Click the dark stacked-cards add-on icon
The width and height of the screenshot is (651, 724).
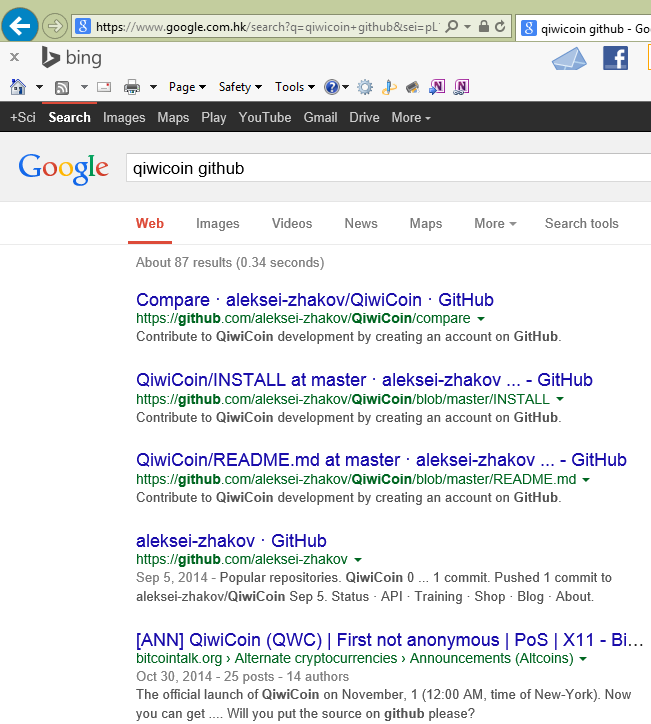412,87
